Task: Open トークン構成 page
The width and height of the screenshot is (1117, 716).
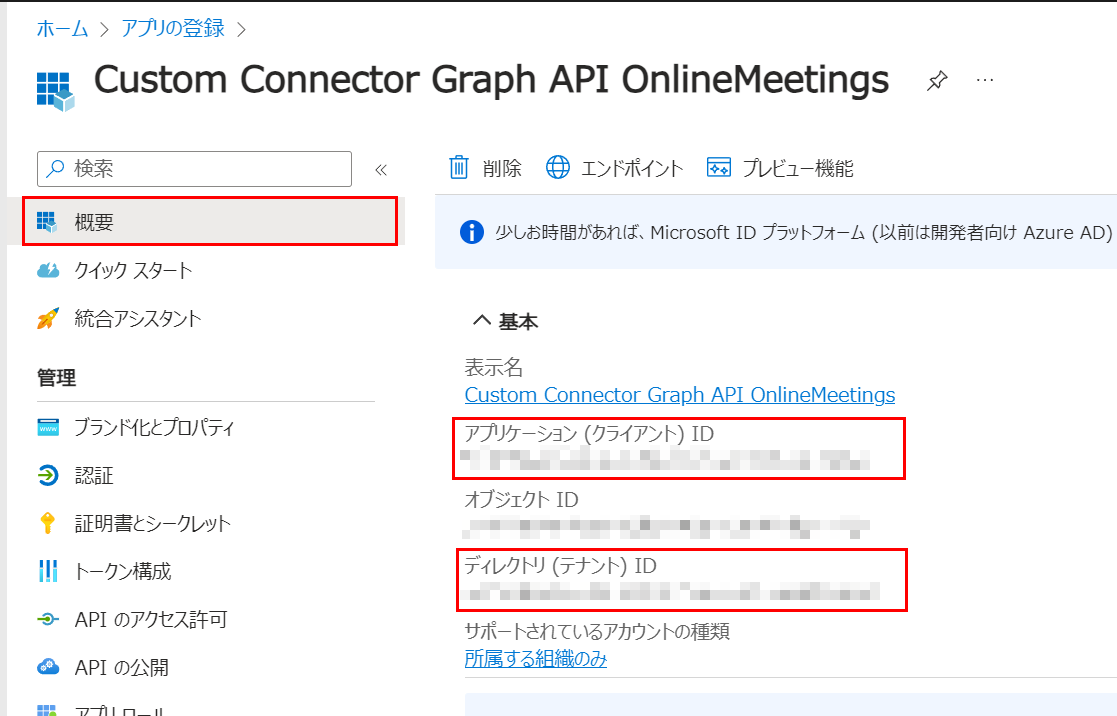Action: pyautogui.click(x=123, y=571)
